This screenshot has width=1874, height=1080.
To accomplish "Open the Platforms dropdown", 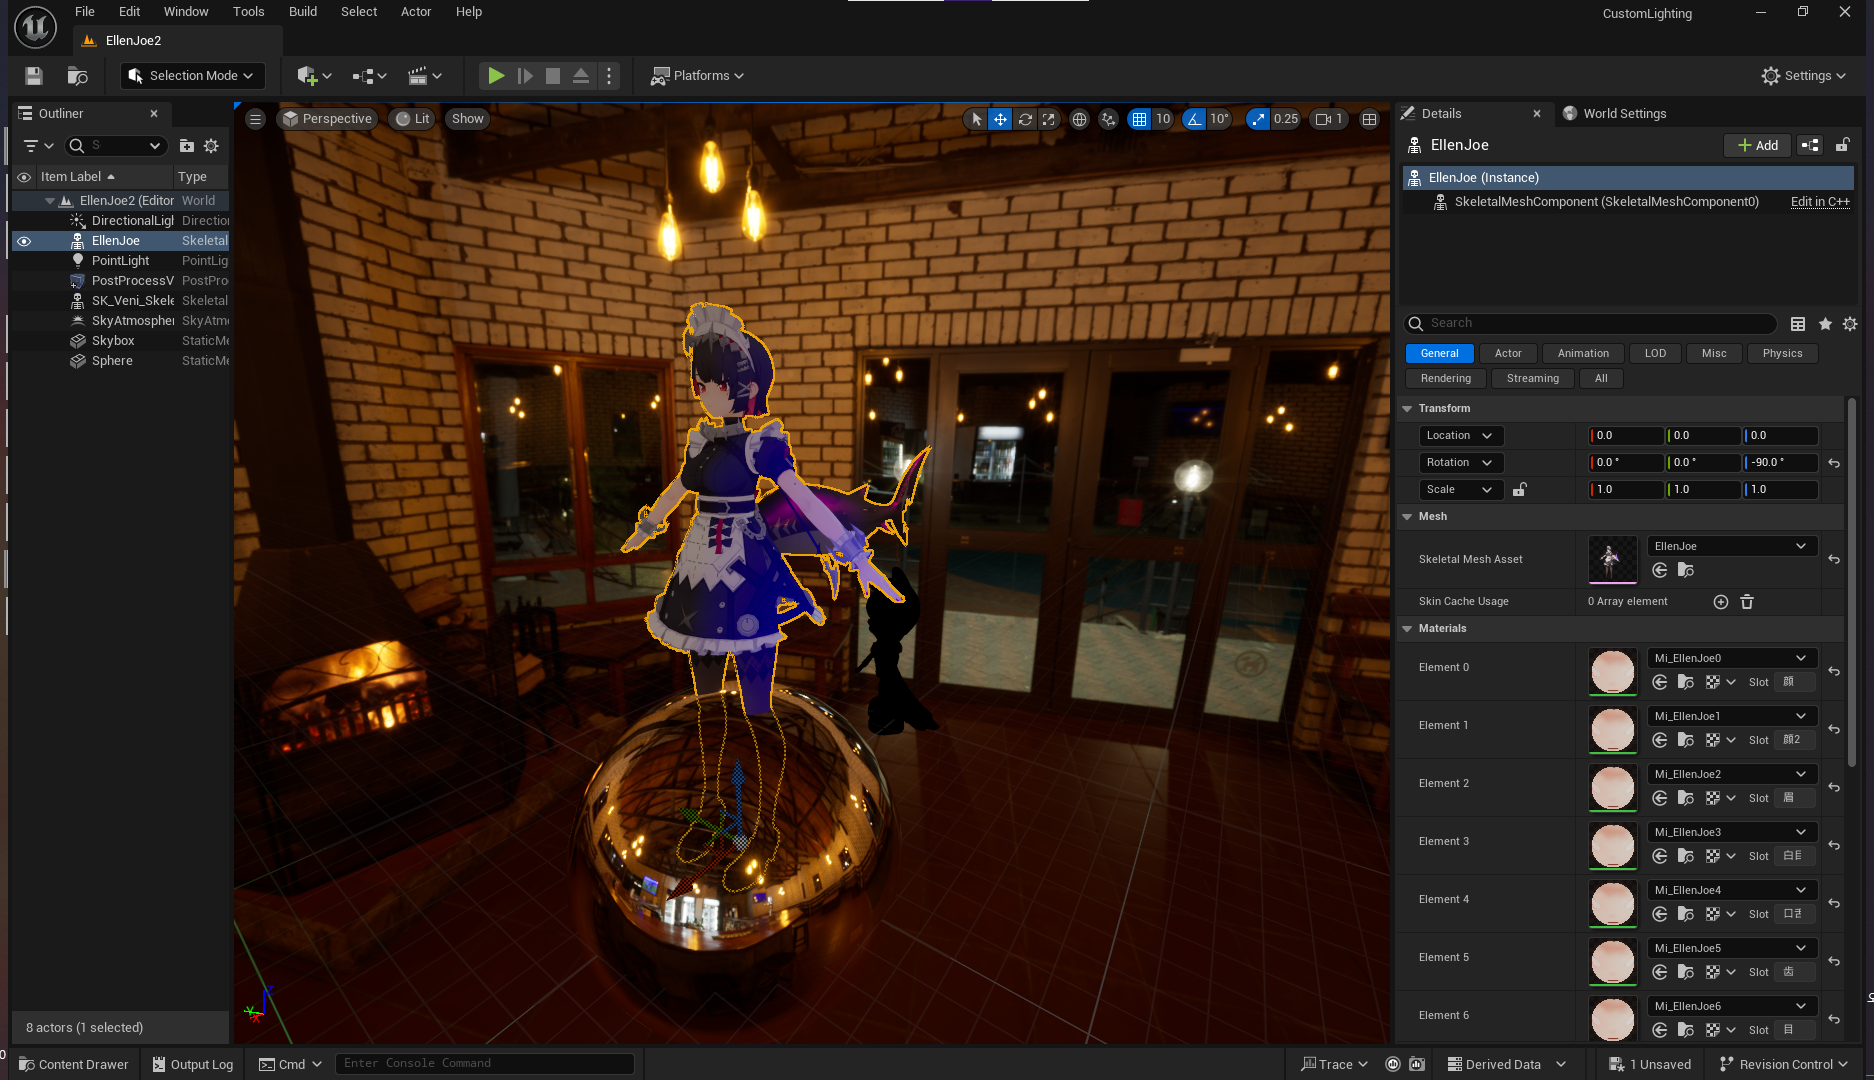I will pyautogui.click(x=697, y=76).
